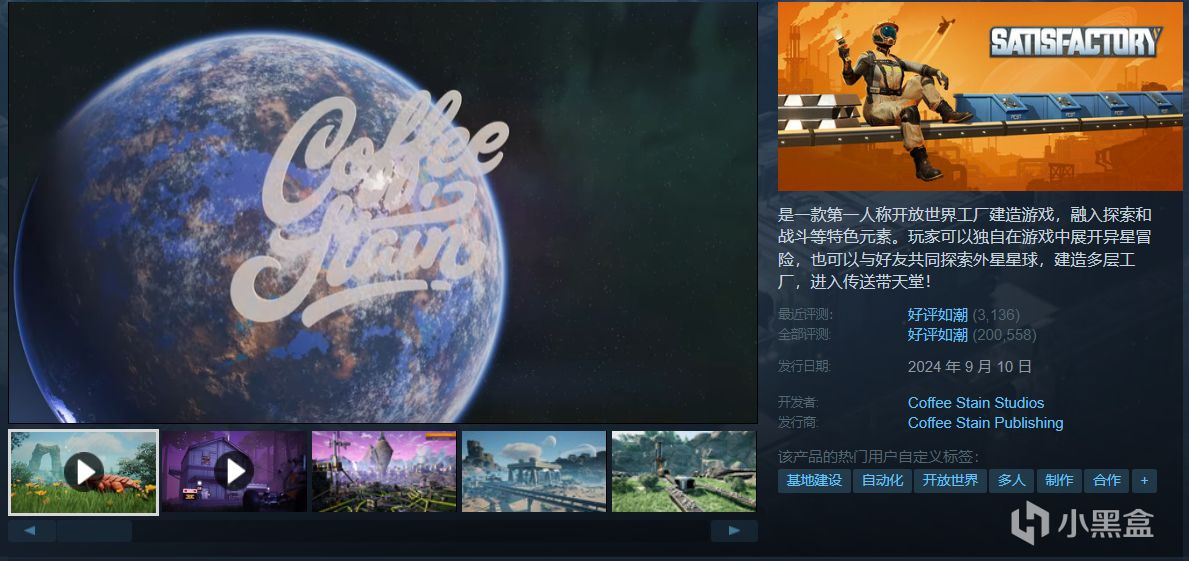Click the 最近评测 label

pyautogui.click(x=805, y=314)
